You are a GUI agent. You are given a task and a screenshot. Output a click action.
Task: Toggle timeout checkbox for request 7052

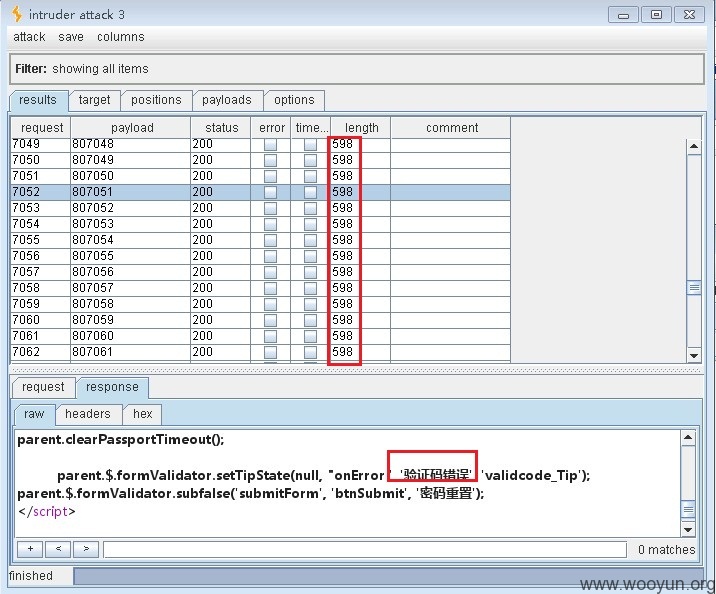(311, 192)
